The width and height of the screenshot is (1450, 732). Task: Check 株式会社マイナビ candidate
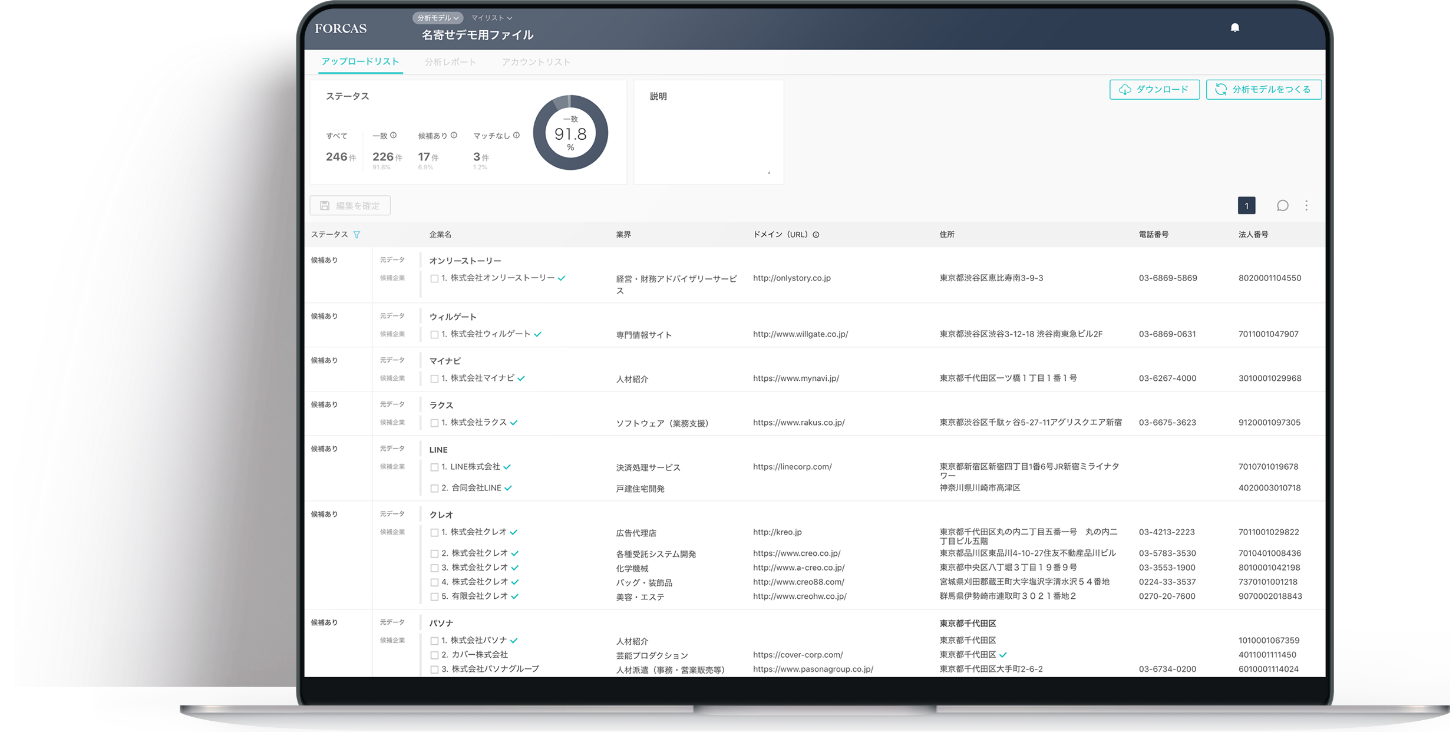[434, 379]
